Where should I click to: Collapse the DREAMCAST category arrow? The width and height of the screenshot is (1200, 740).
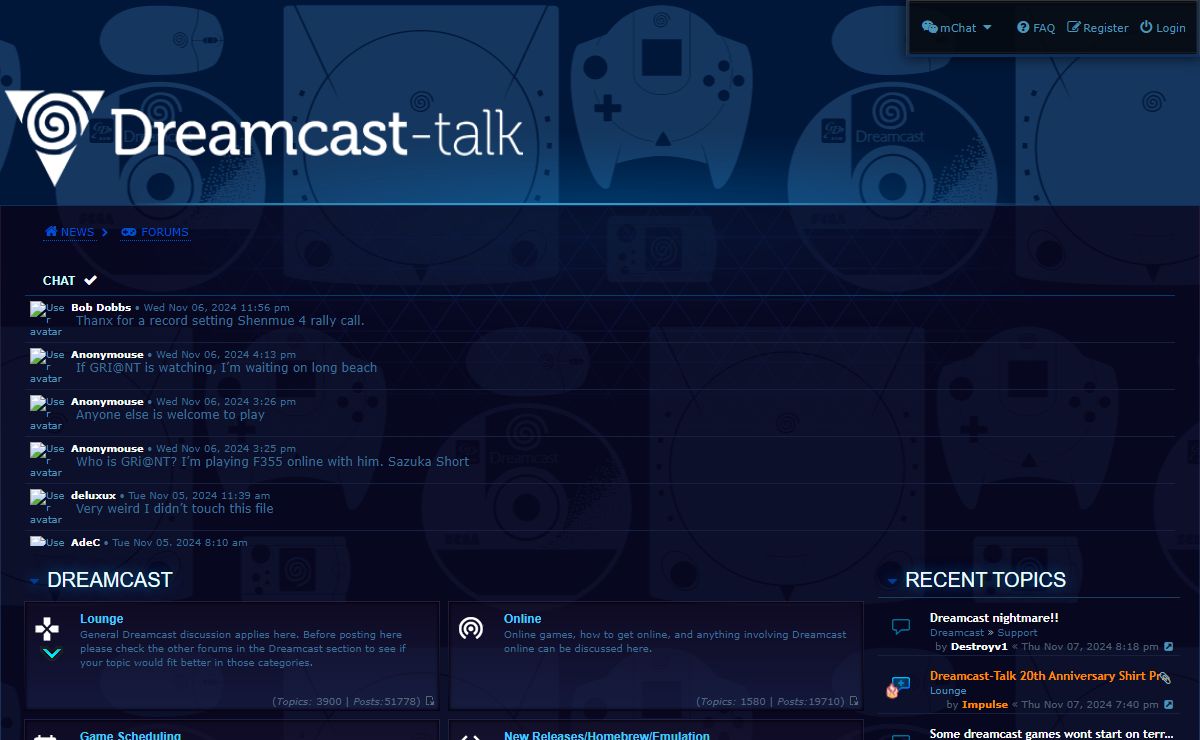coord(35,581)
